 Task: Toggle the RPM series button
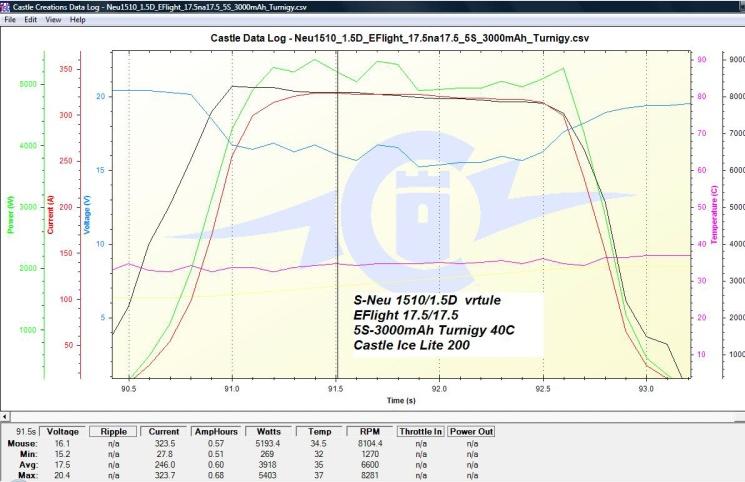click(370, 432)
